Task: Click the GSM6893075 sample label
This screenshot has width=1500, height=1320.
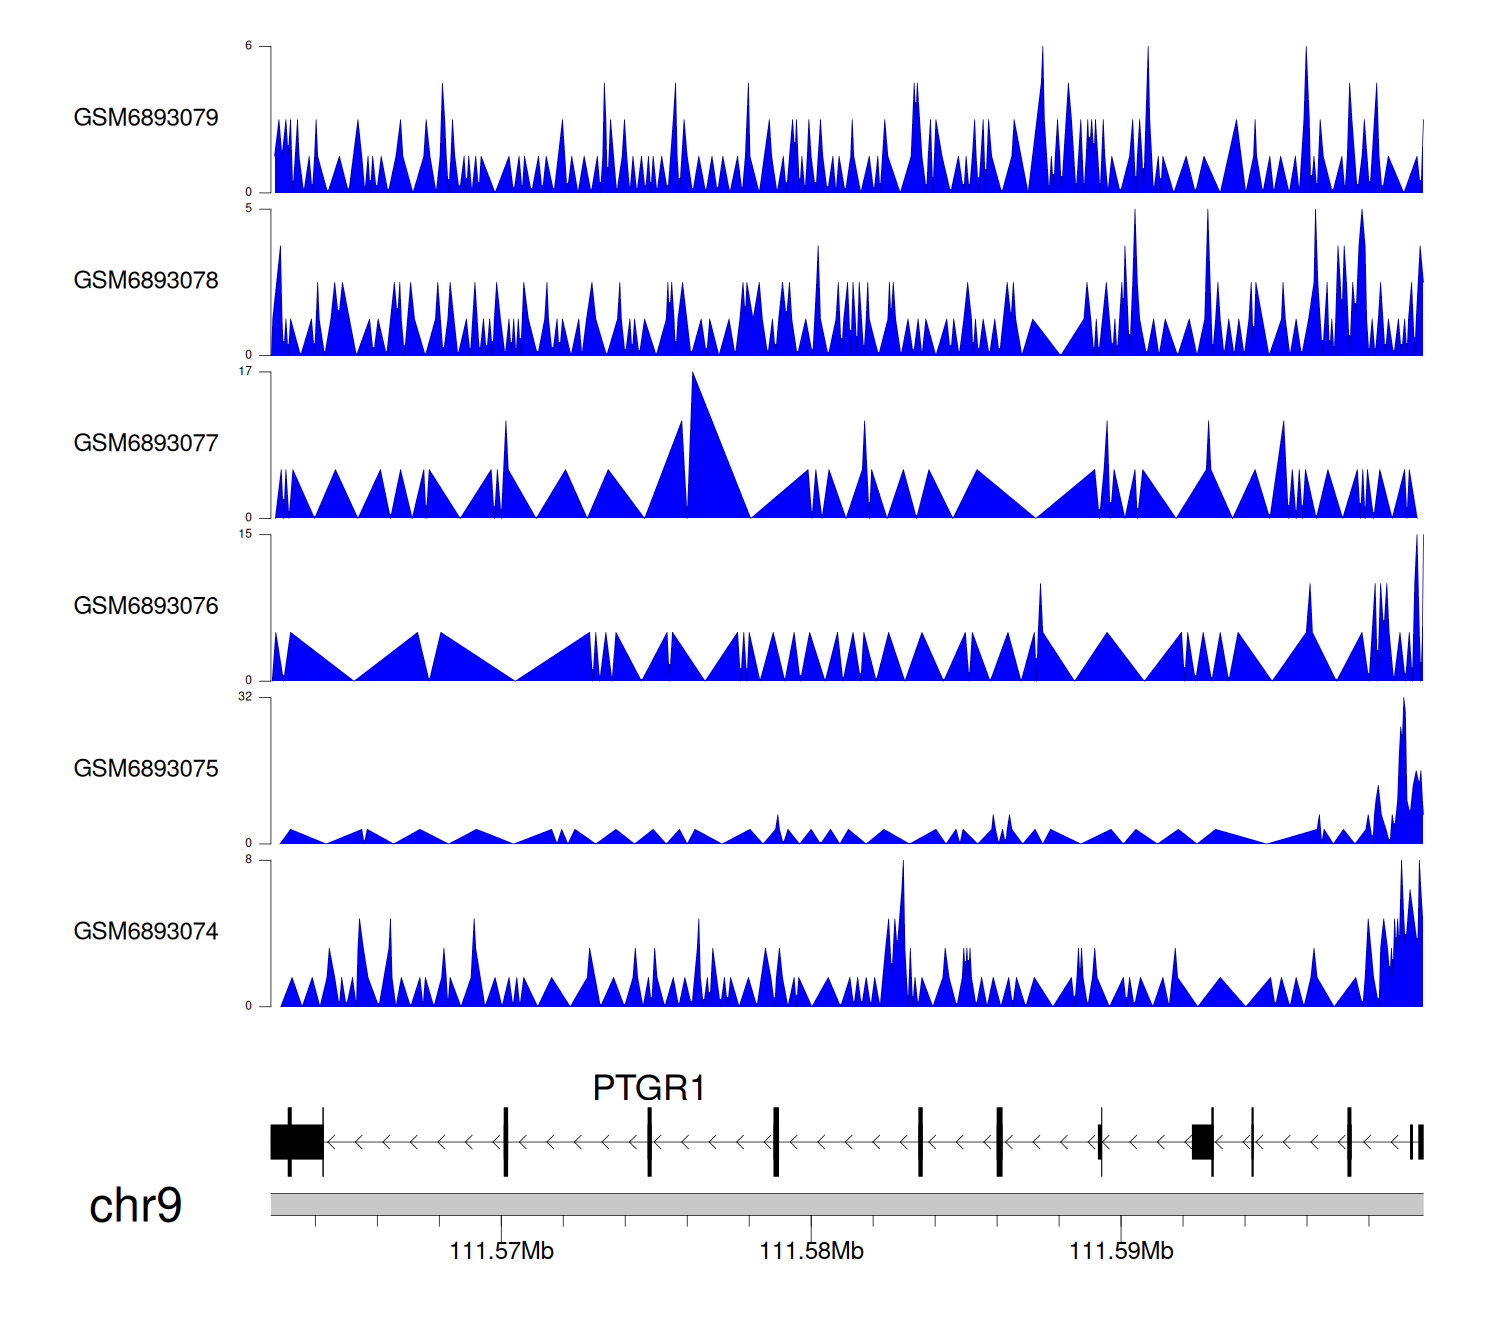Action: [x=146, y=769]
